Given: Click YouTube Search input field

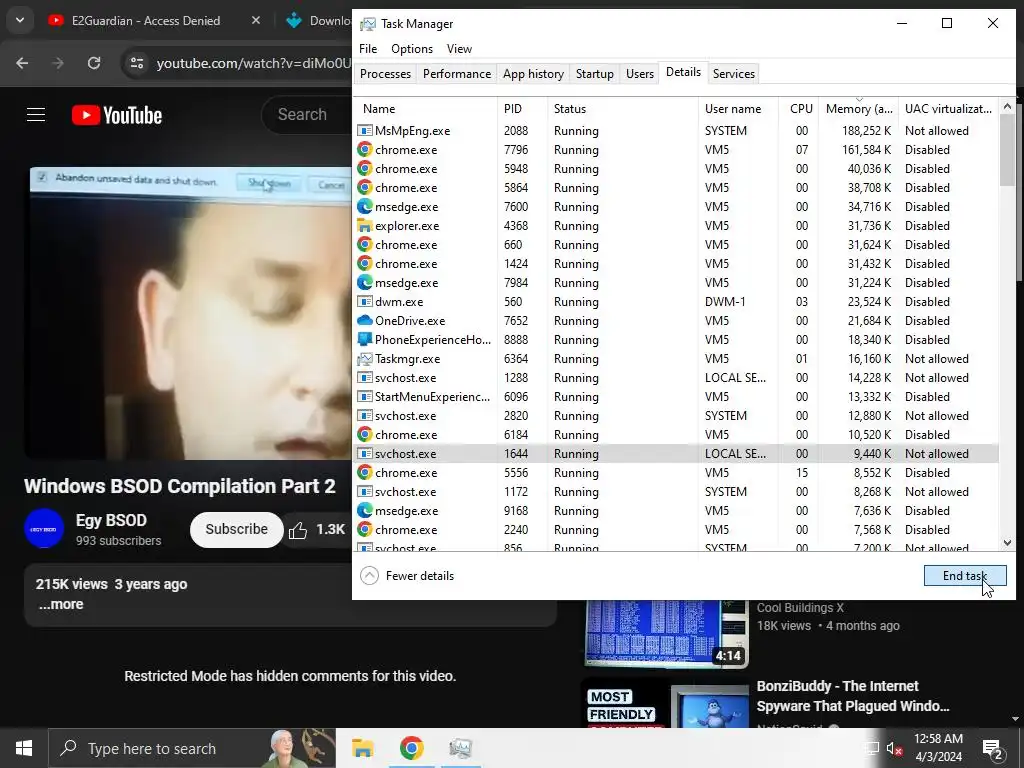Looking at the screenshot, I should 307,115.
